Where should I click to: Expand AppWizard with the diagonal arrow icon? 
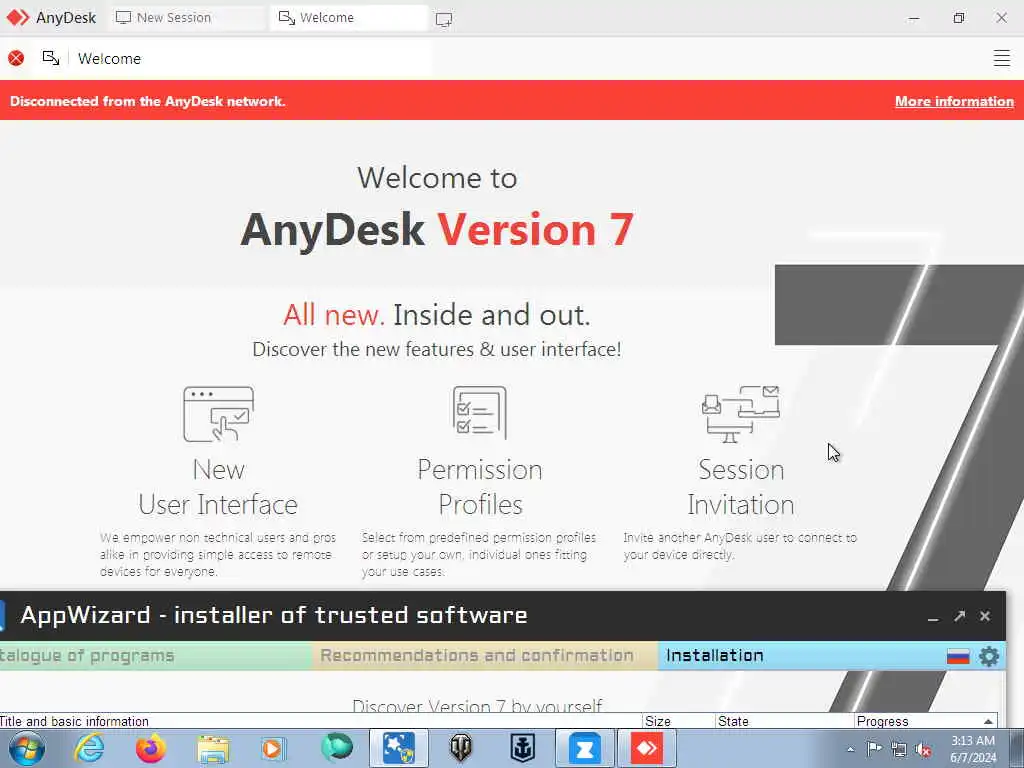point(959,616)
